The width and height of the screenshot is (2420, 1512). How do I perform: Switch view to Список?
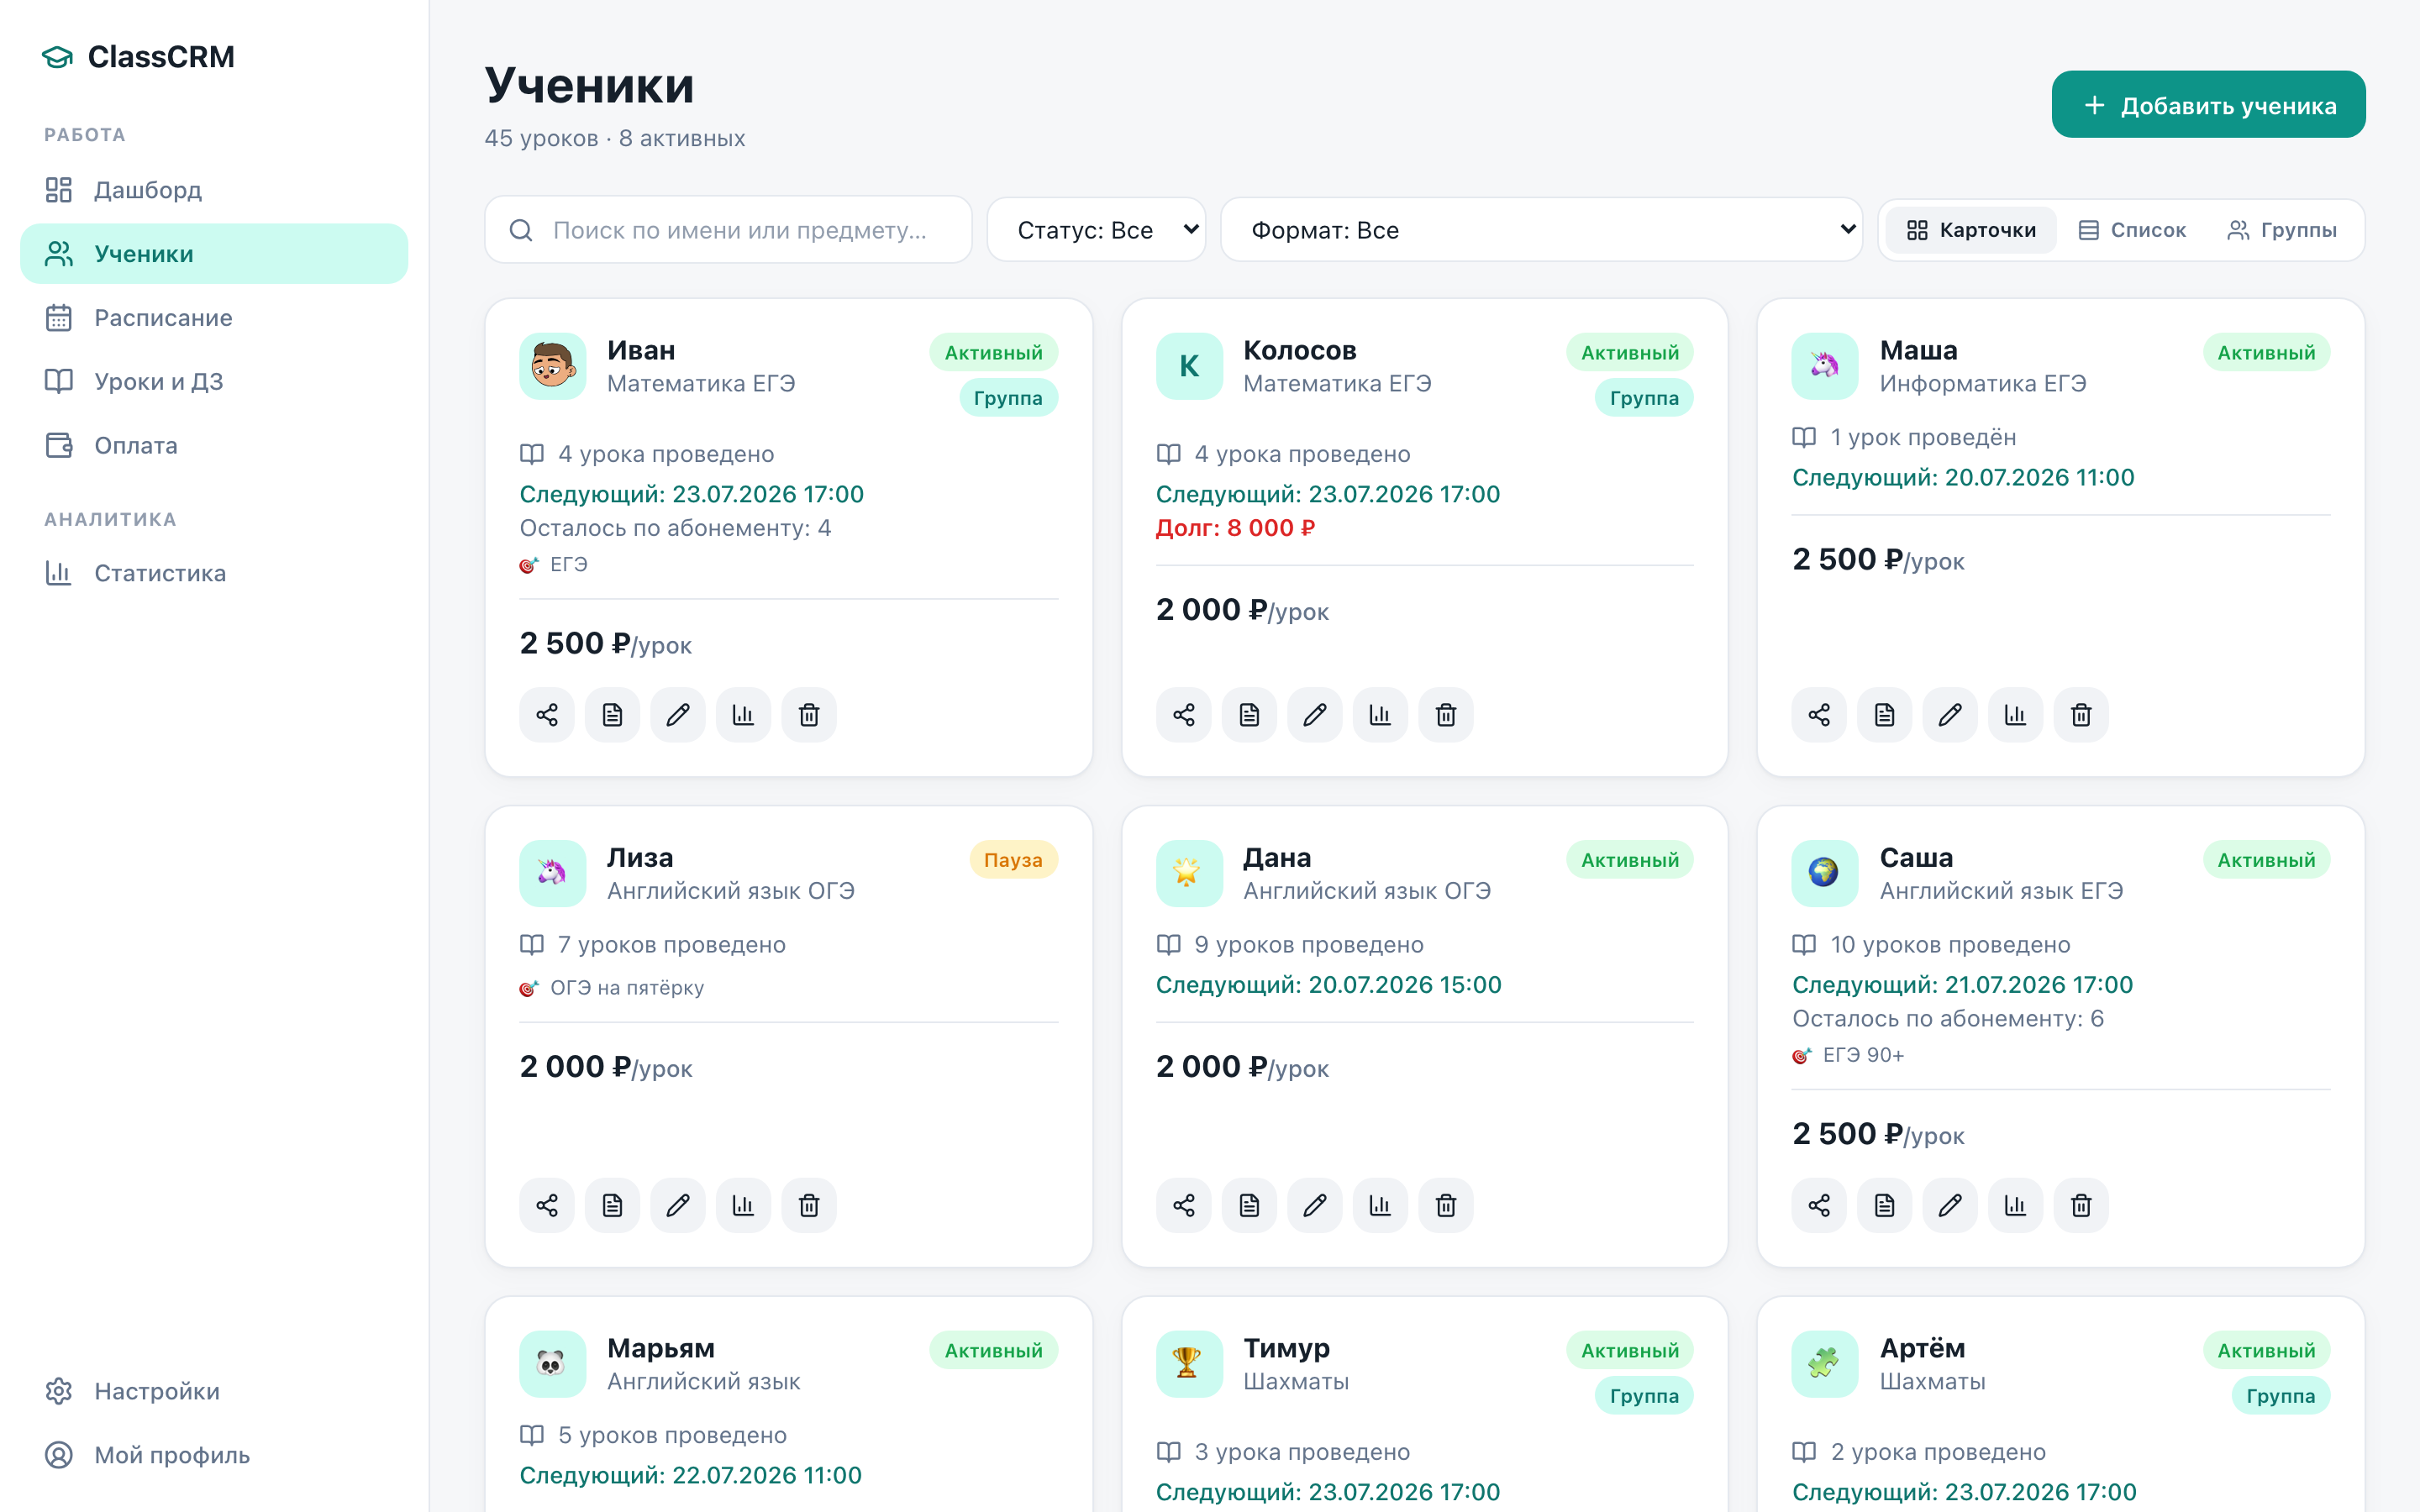click(2132, 230)
